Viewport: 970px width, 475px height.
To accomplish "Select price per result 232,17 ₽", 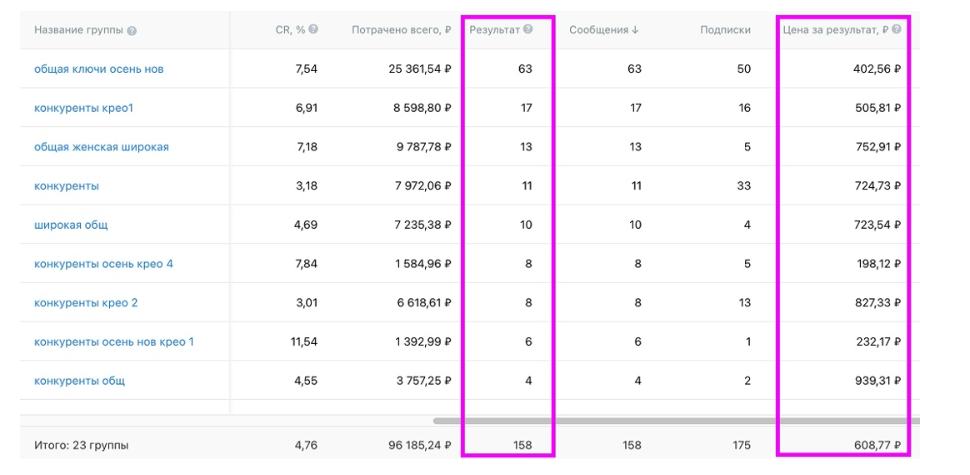I will pos(877,342).
